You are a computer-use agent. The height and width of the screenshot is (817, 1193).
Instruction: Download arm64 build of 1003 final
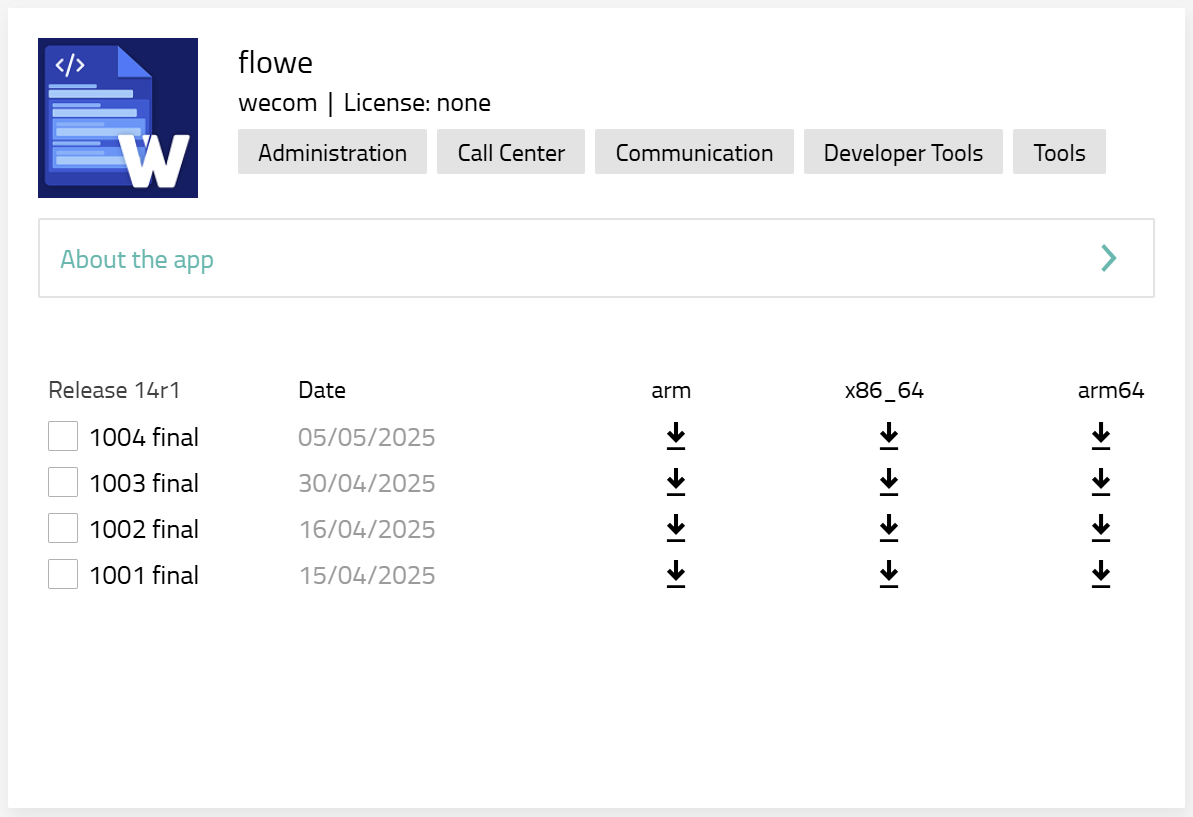point(1101,482)
